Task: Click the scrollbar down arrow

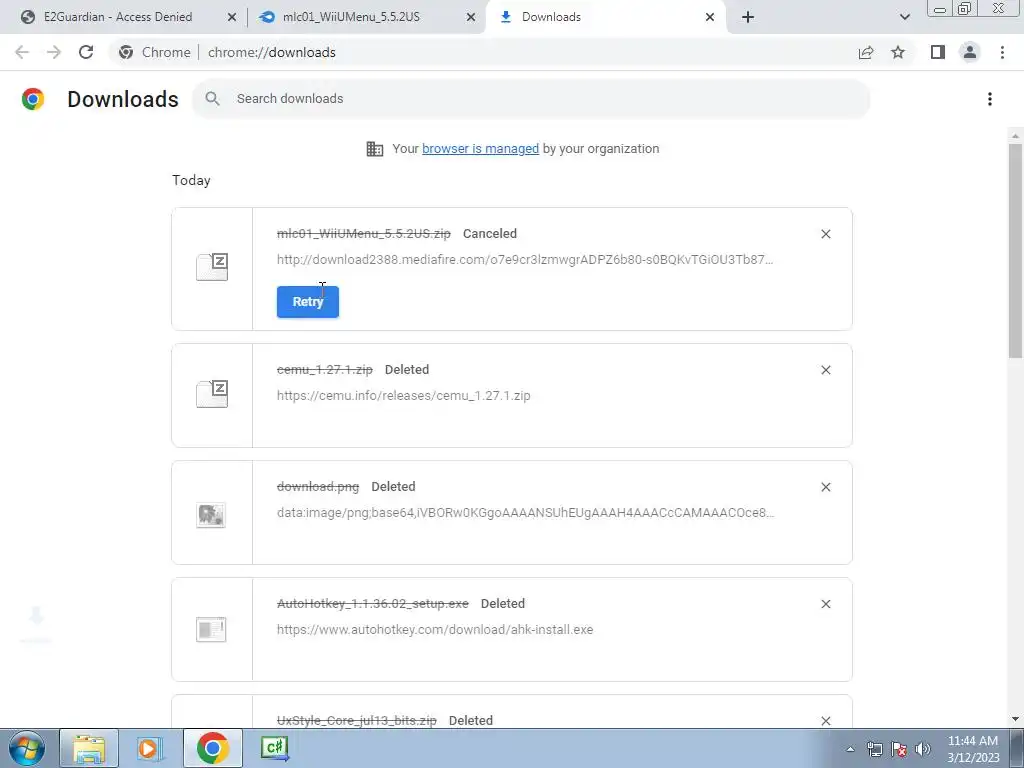Action: 1015,719
